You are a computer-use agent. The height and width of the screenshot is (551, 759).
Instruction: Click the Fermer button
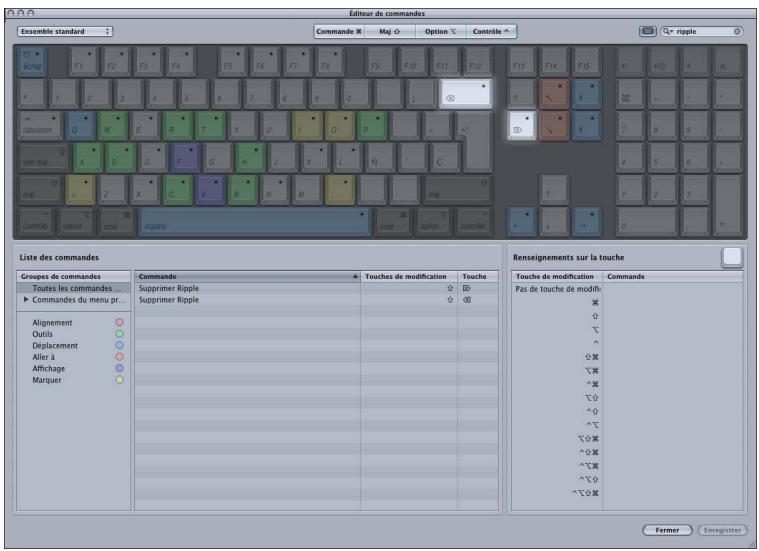tap(667, 530)
